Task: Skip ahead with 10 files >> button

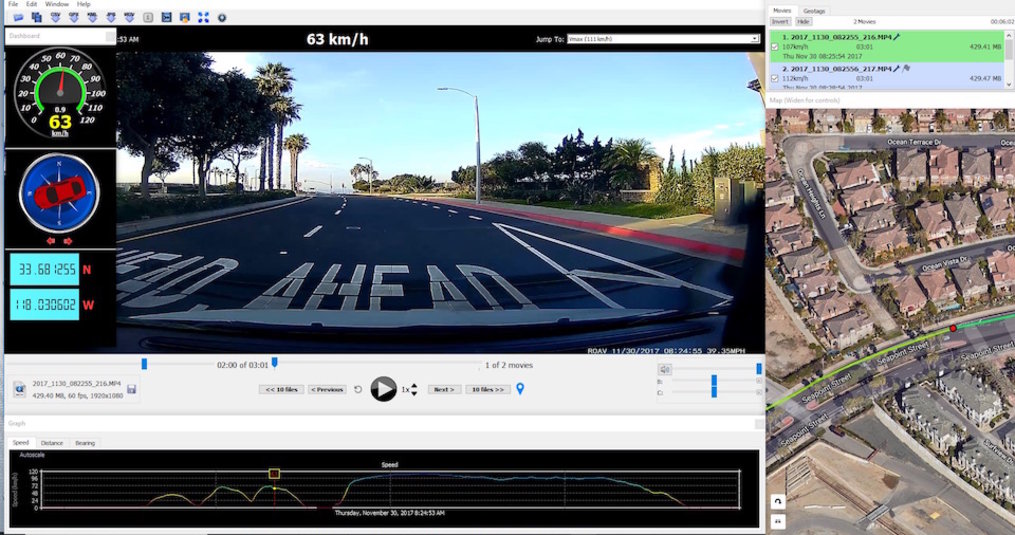Action: (x=487, y=389)
